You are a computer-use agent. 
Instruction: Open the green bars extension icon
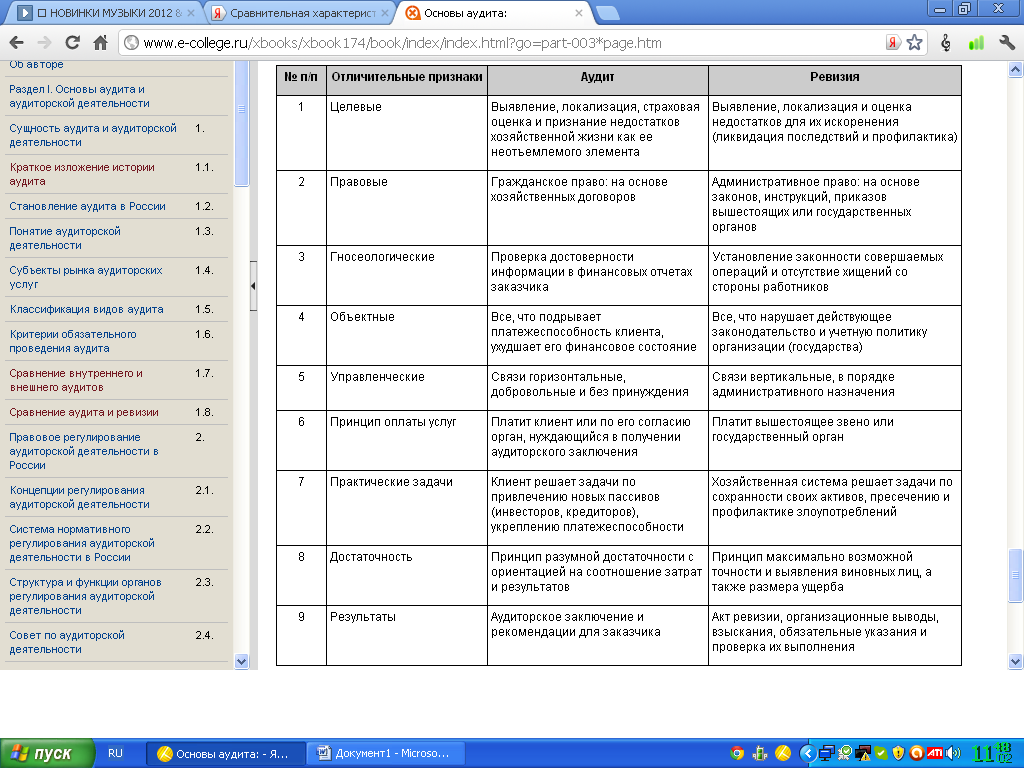click(976, 43)
